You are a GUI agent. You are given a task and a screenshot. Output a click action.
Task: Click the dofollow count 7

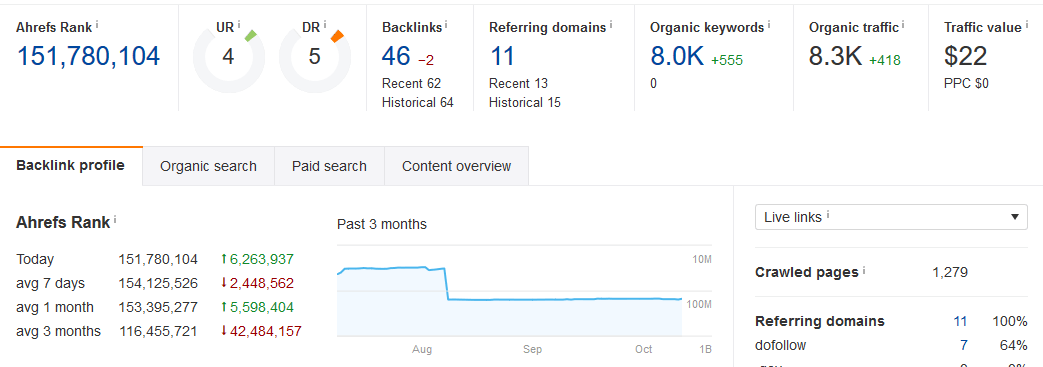click(x=964, y=345)
